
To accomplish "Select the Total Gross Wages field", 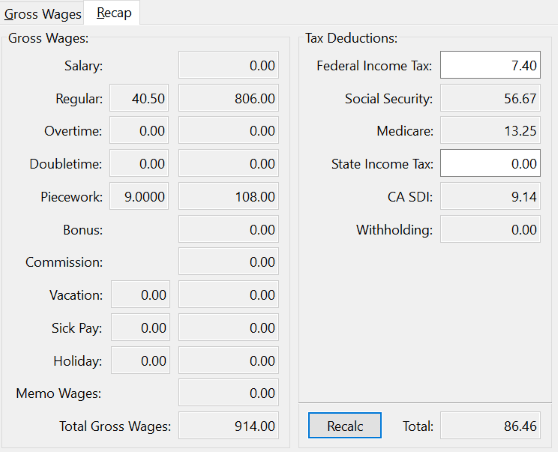I will pos(228,425).
